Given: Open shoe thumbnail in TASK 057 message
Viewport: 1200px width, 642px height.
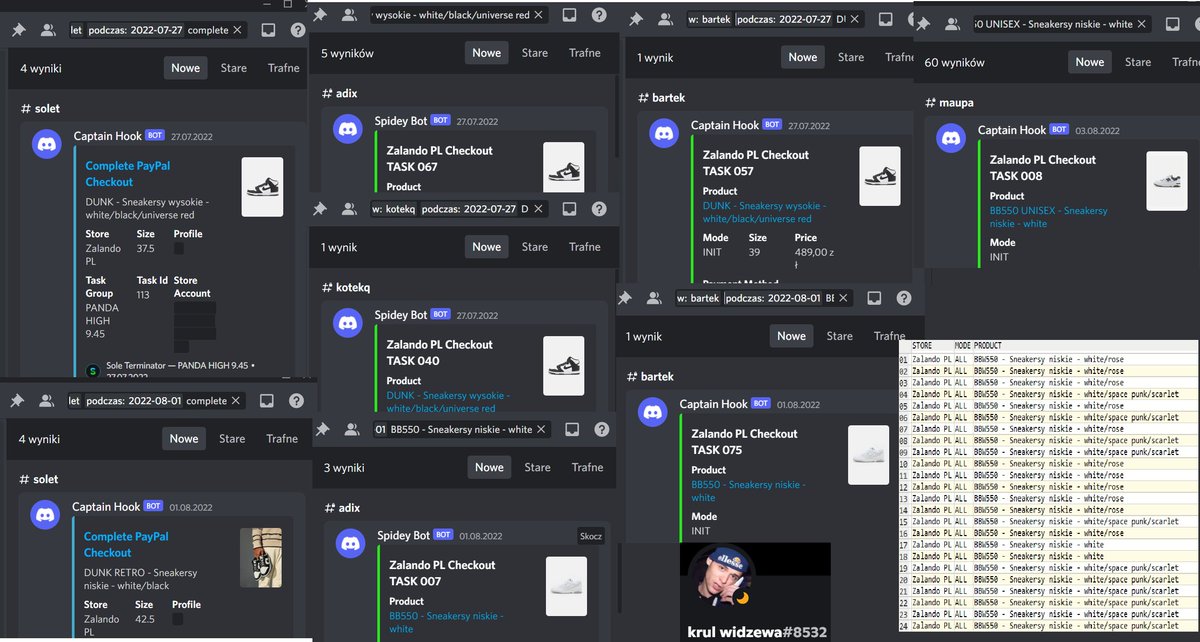Looking at the screenshot, I should click(880, 177).
